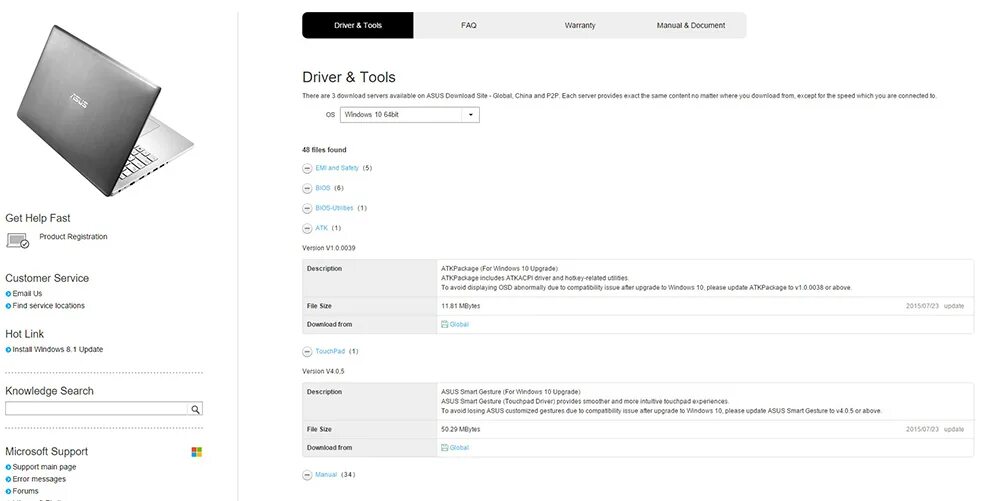
Task: Click the OS dropdown arrow button
Action: (471, 115)
